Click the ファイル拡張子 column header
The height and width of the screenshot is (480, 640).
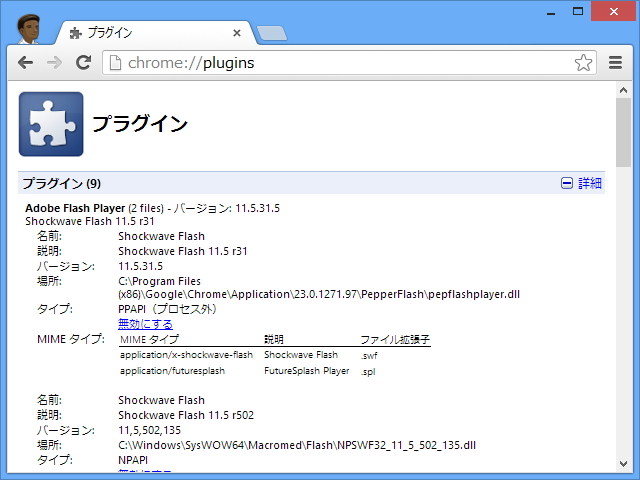(395, 340)
